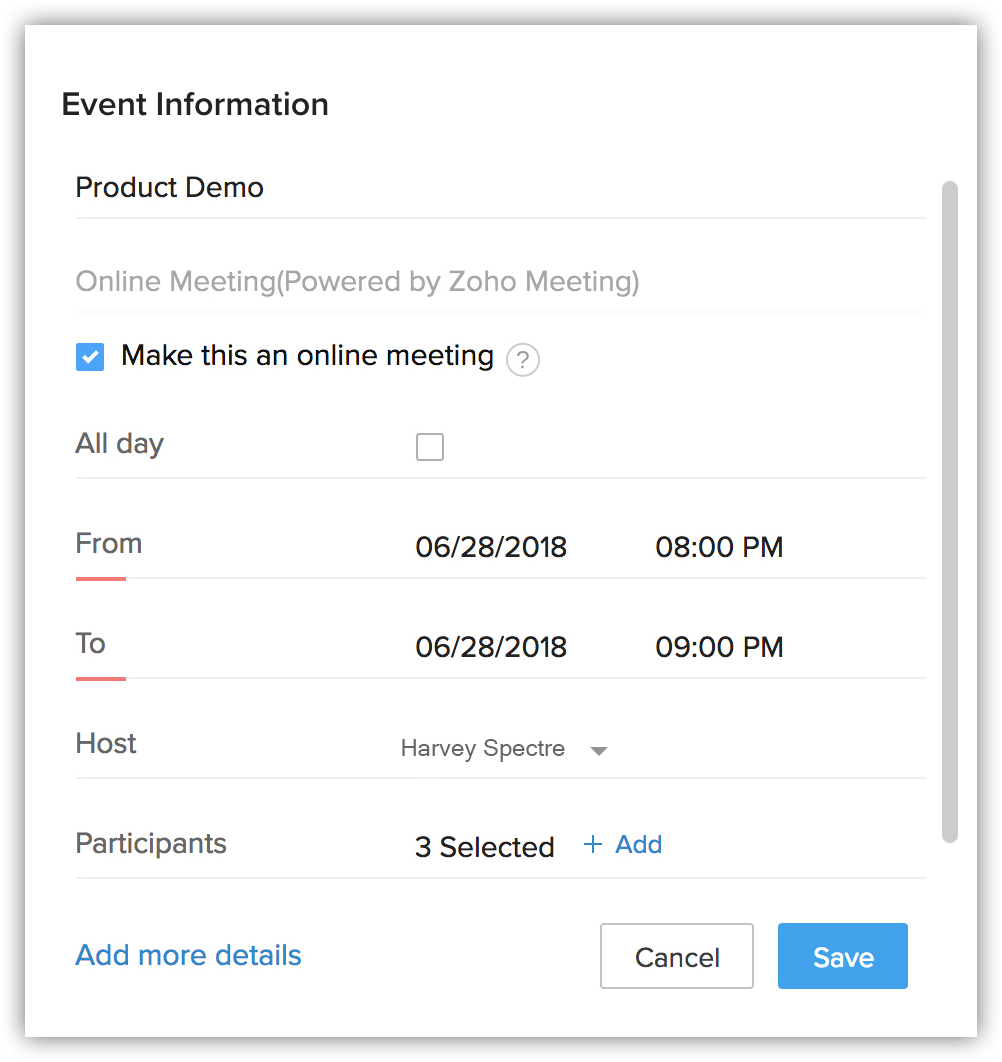Click the Cancel button
This screenshot has height=1062, width=1002.
(x=677, y=956)
